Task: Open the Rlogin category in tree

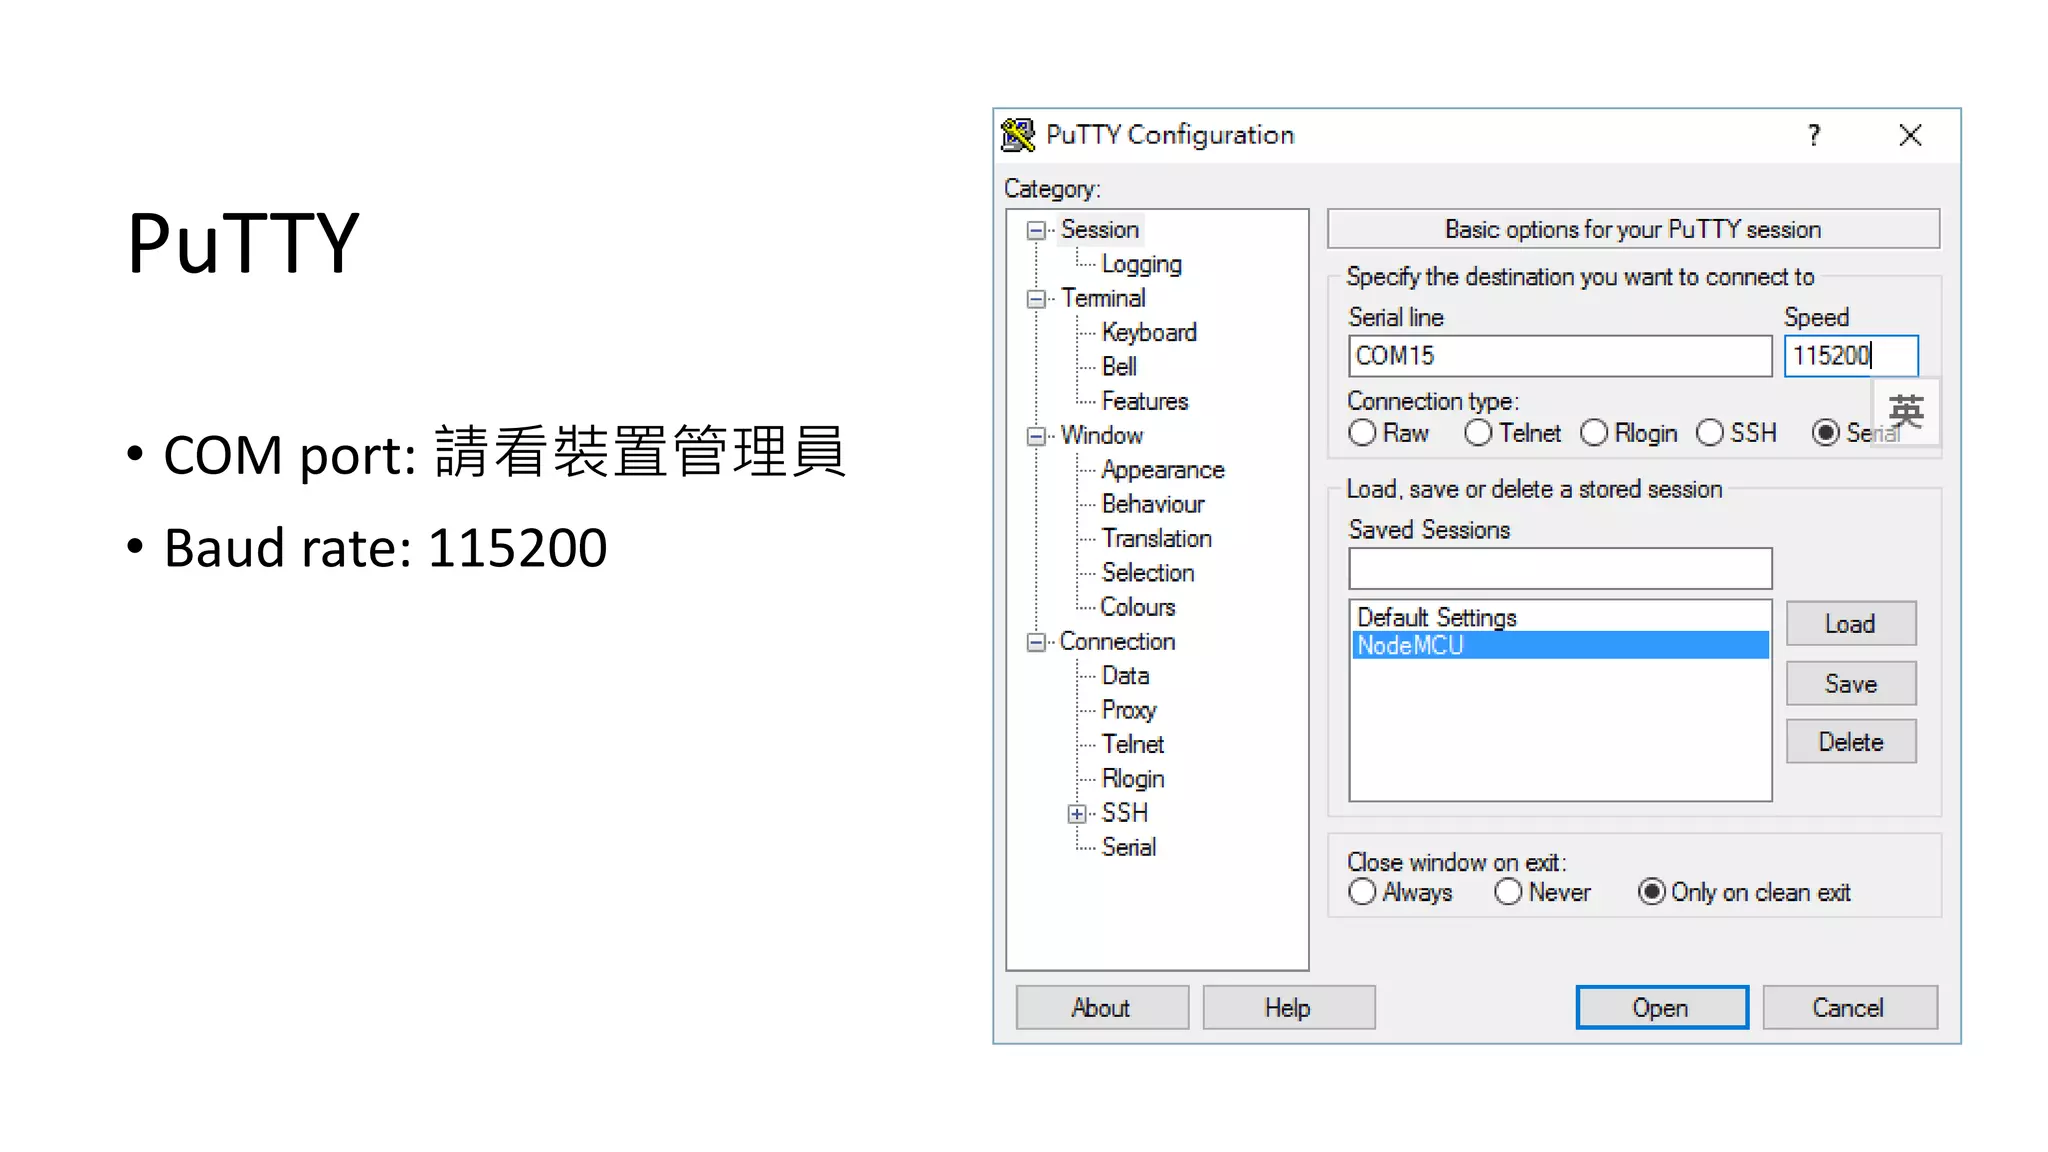Action: tap(1133, 779)
